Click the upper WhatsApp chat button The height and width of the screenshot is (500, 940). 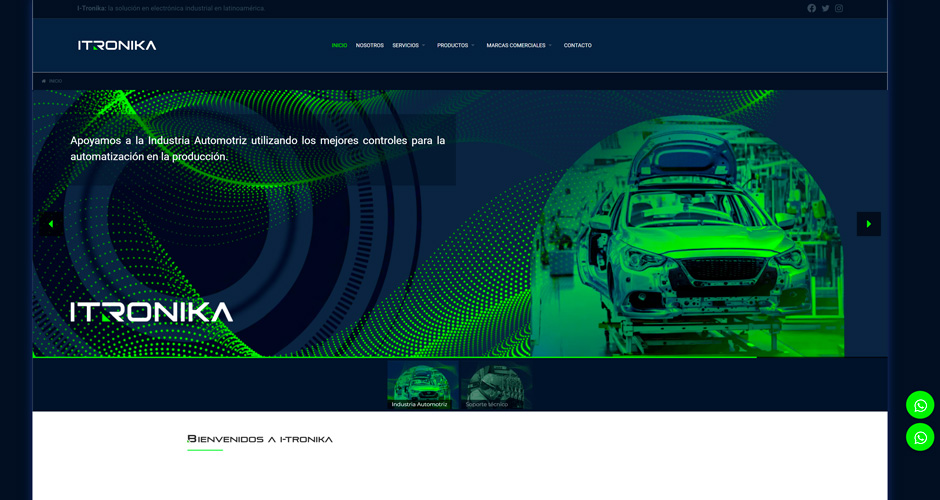point(920,405)
